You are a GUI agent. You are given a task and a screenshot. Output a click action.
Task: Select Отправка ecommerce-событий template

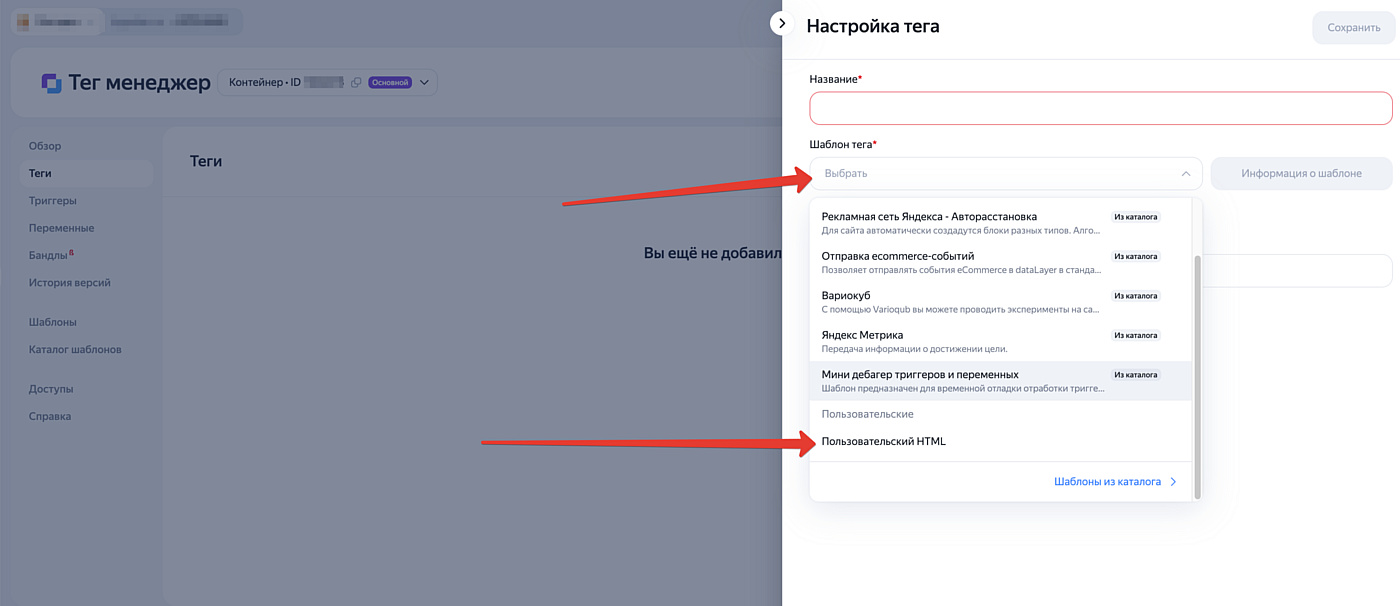(x=1000, y=262)
